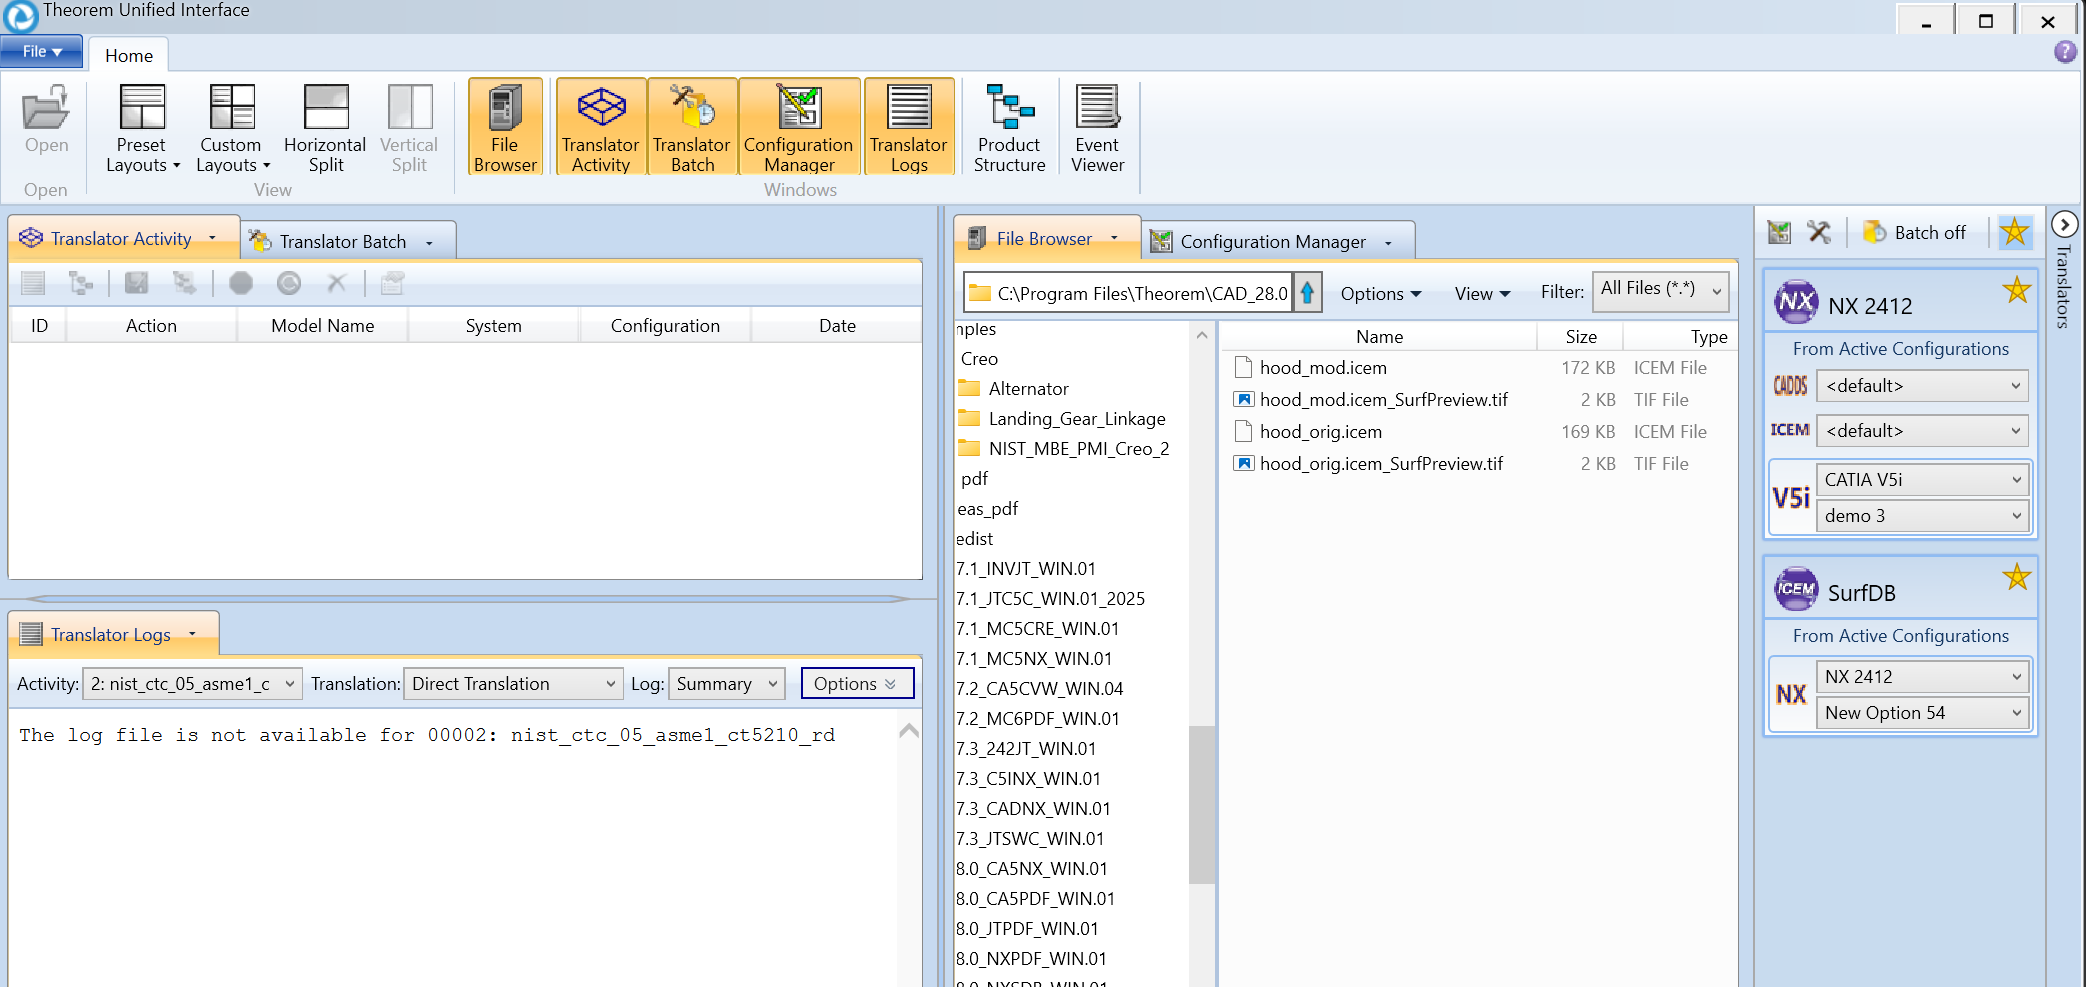This screenshot has width=2086, height=987.
Task: Expand the log Options button
Action: click(x=857, y=684)
